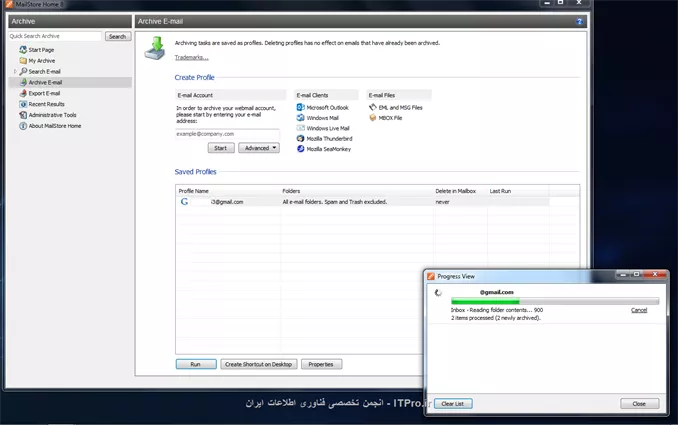
Task: Click Create Shortcut on Desktop button
Action: (259, 364)
